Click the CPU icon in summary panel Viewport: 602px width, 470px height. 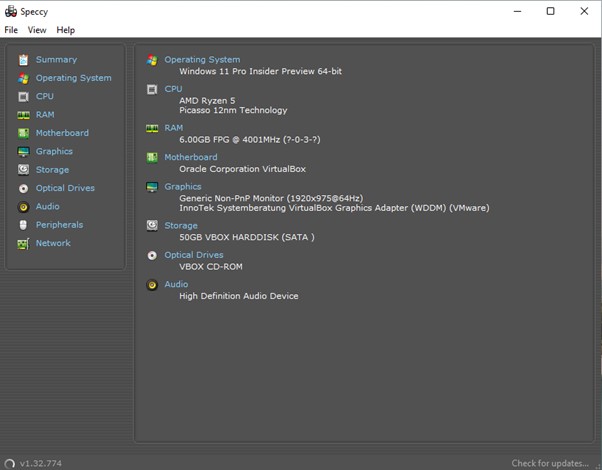pos(152,89)
